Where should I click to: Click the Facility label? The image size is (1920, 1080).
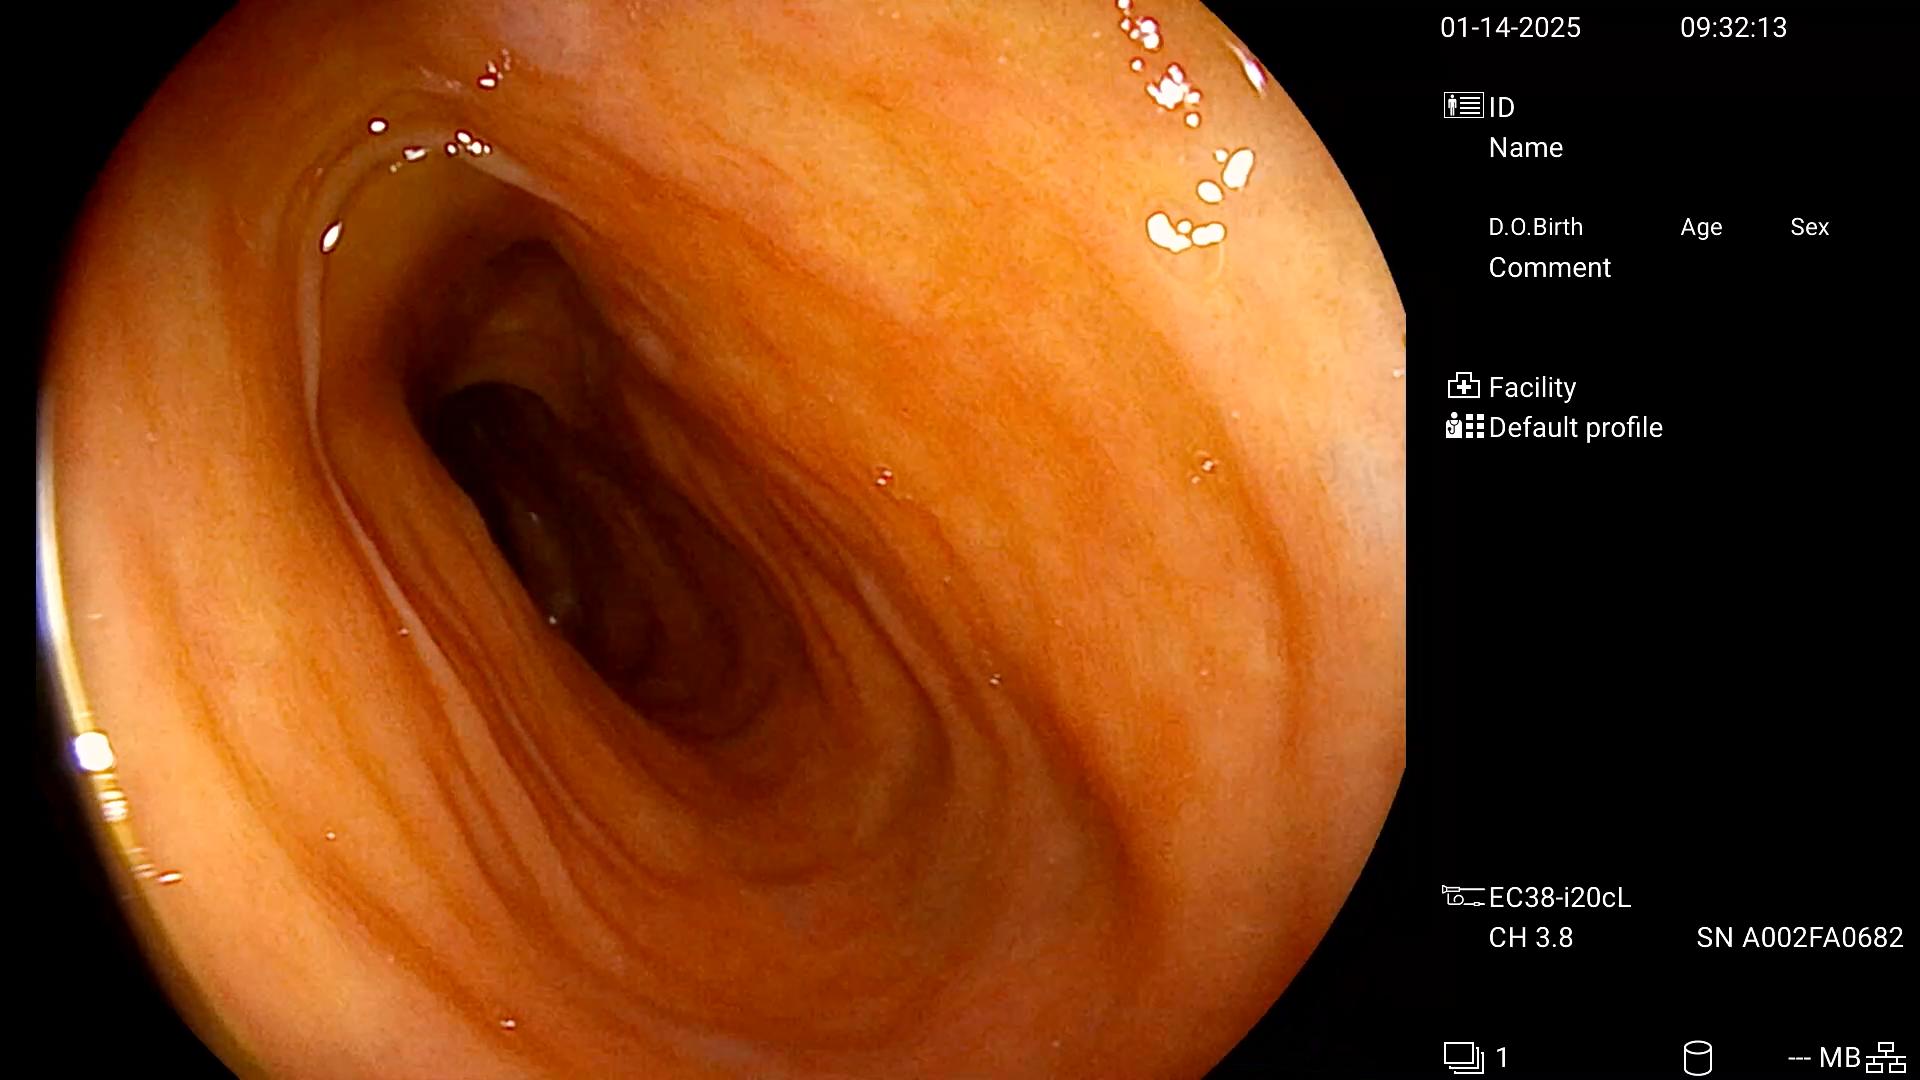[x=1532, y=388]
